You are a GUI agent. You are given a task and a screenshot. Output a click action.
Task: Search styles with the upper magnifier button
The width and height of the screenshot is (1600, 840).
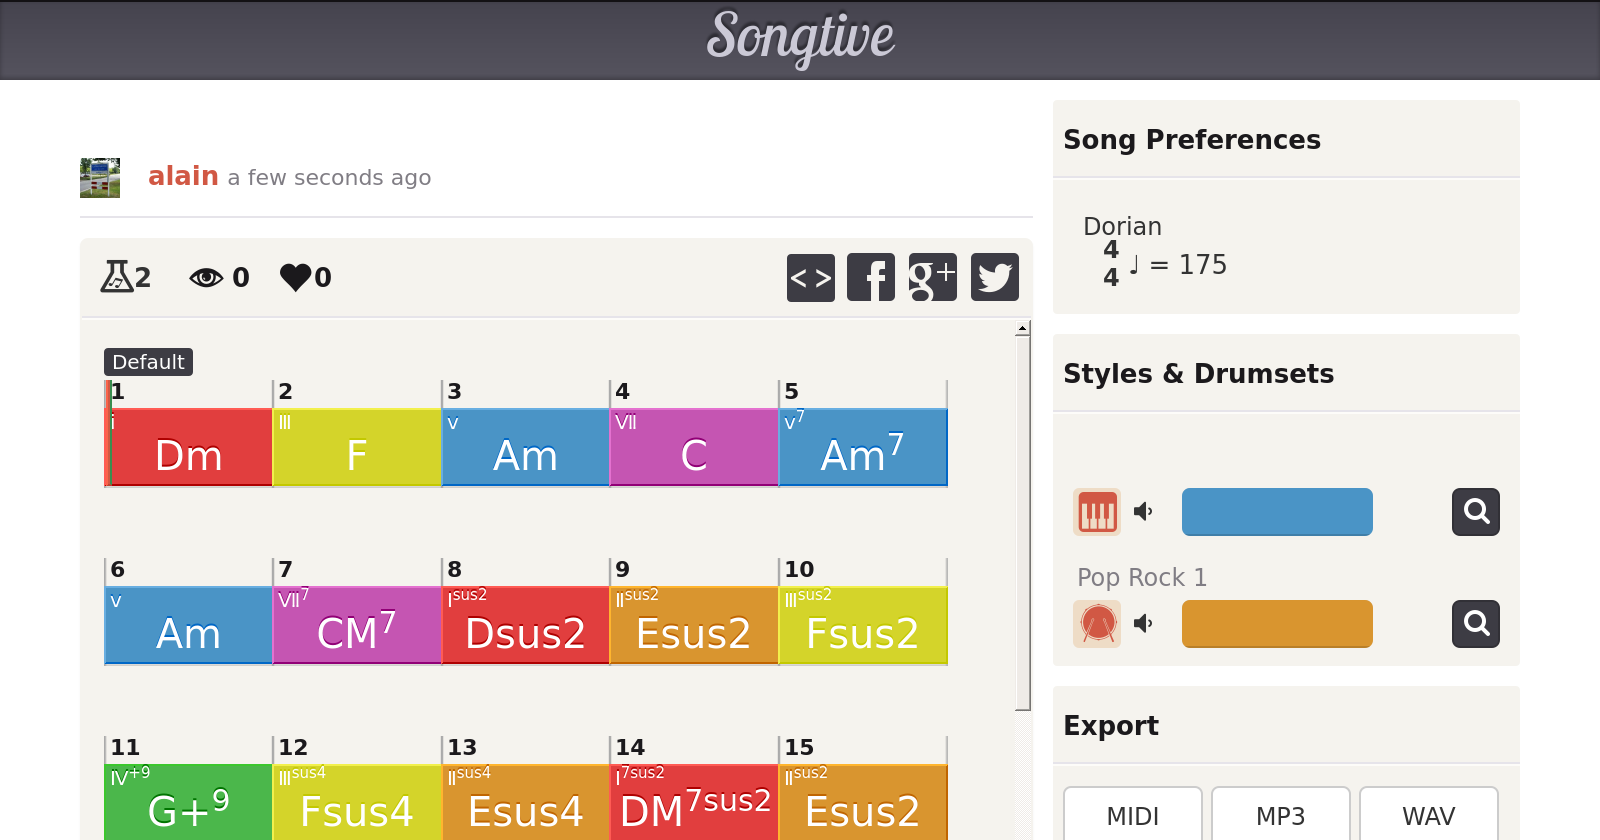point(1476,512)
